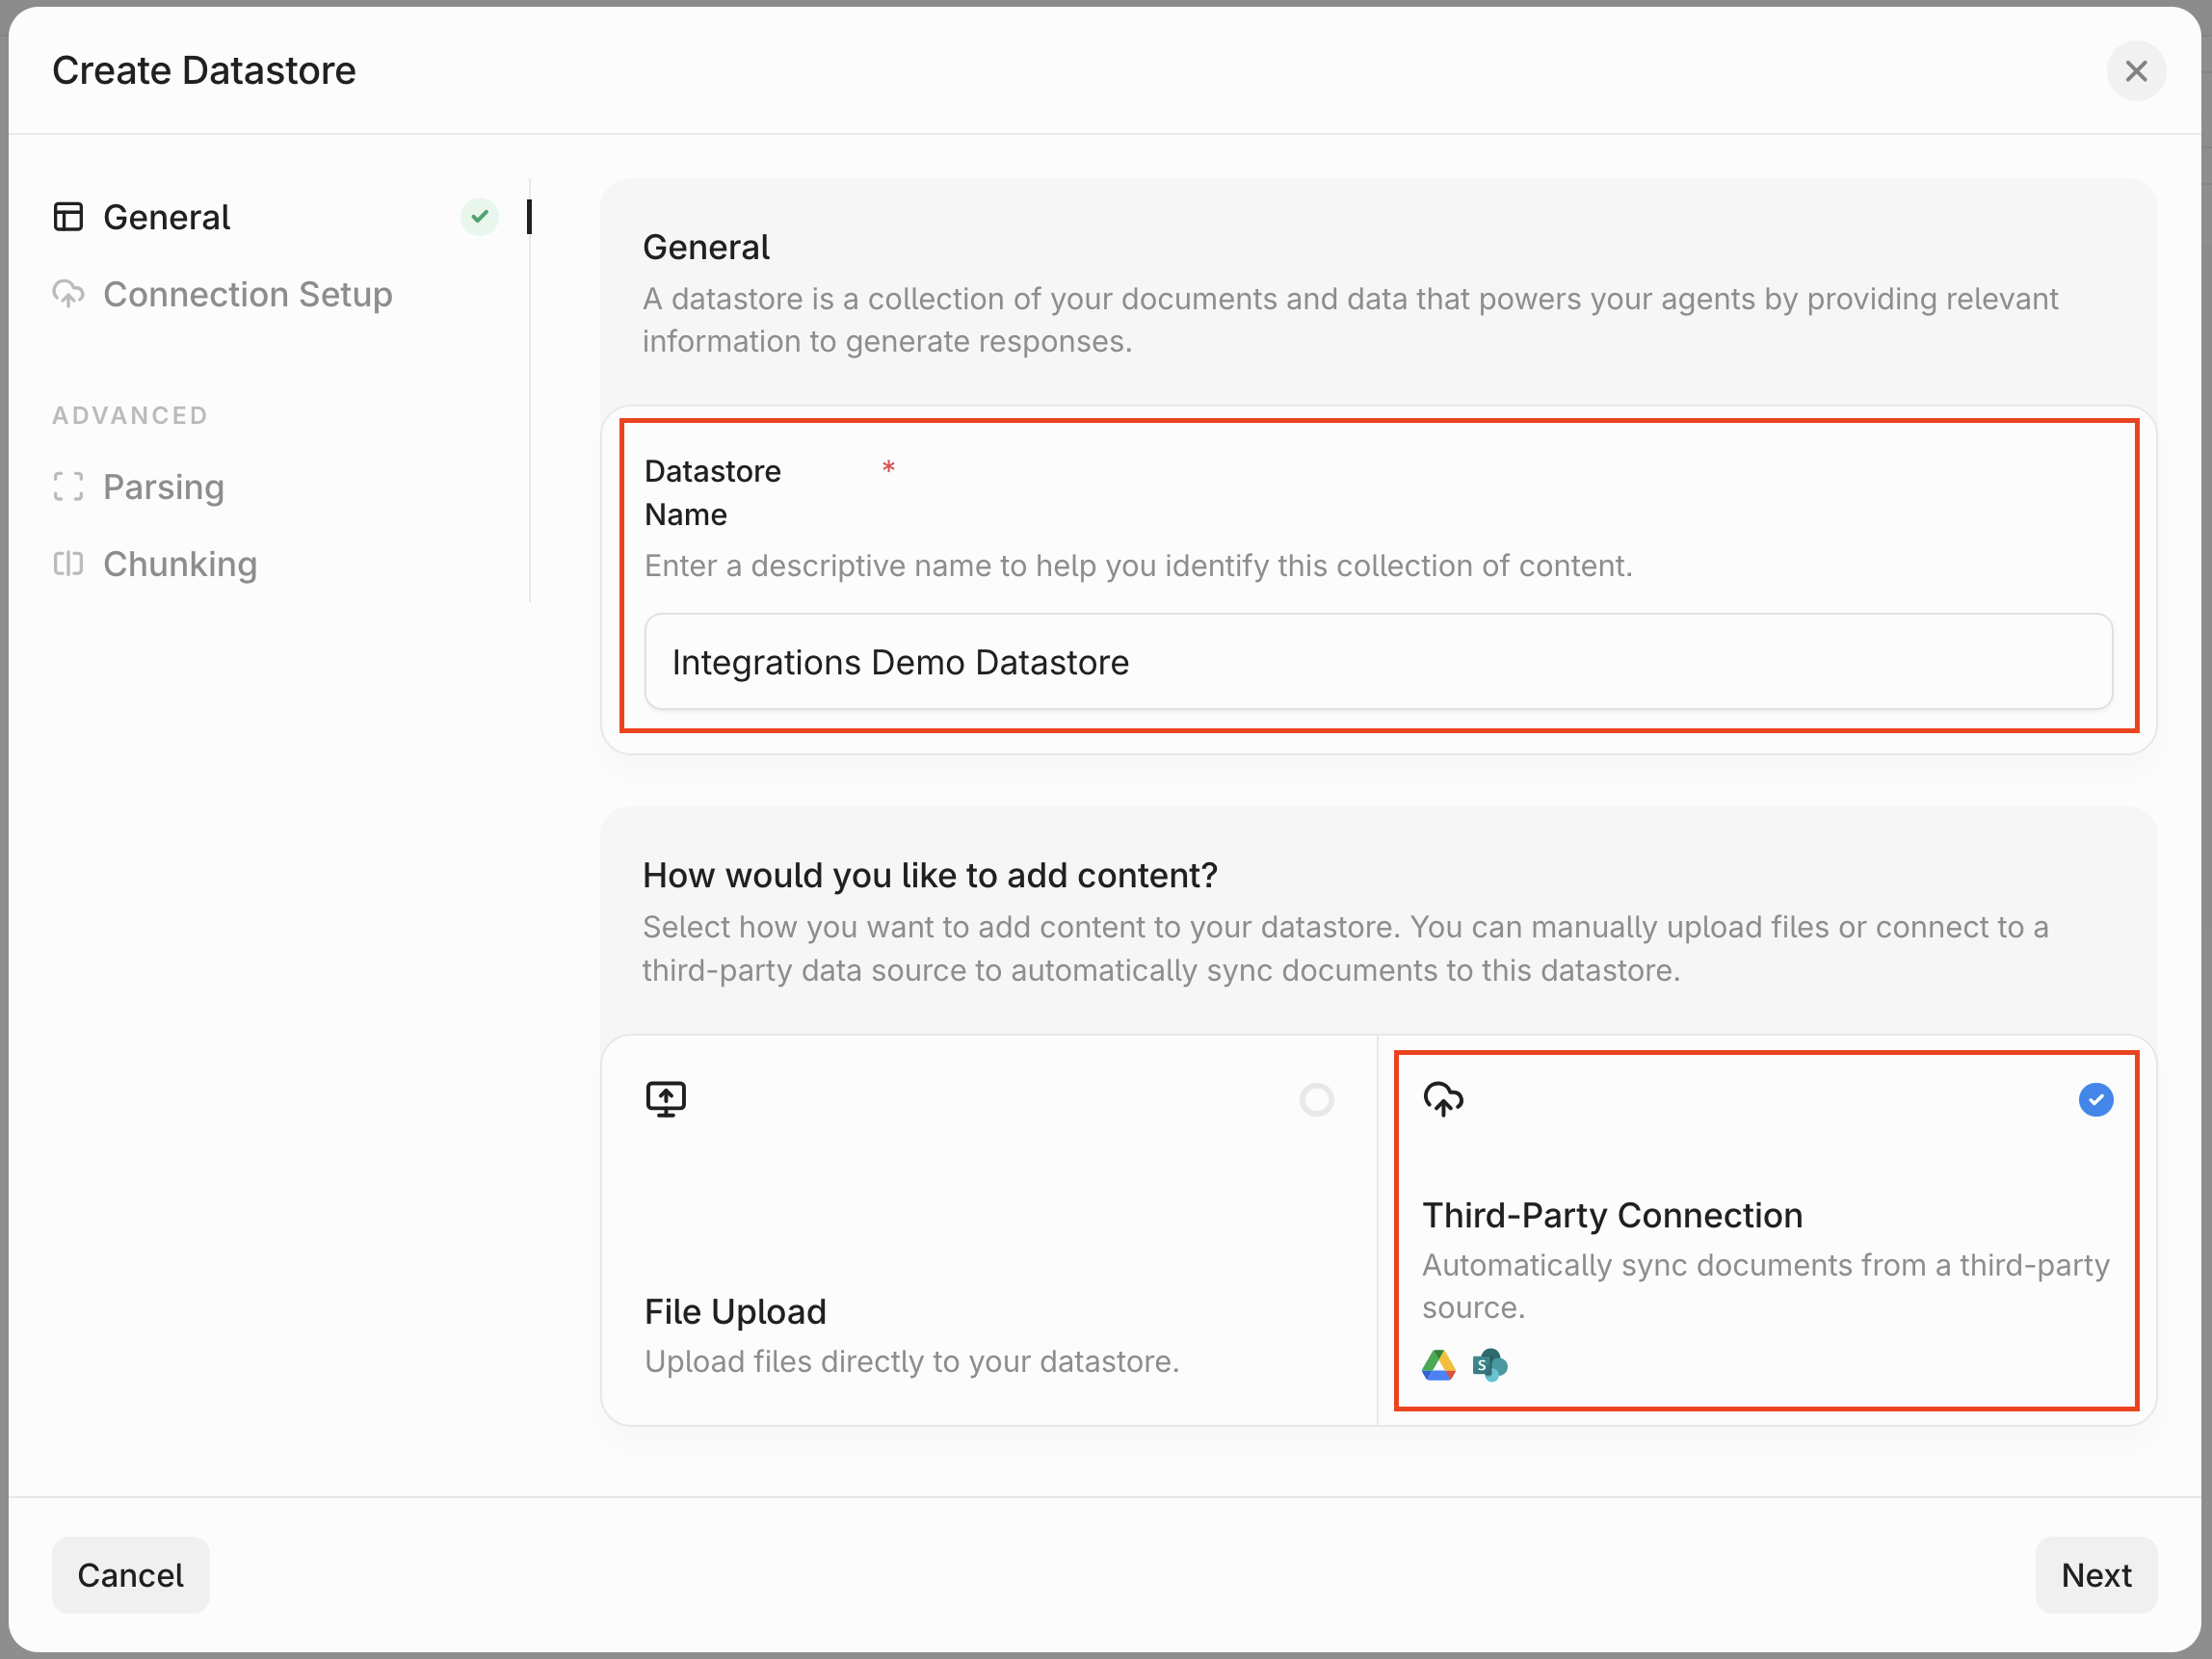The width and height of the screenshot is (2212, 1659).
Task: Select the File Upload radio button
Action: point(1316,1100)
